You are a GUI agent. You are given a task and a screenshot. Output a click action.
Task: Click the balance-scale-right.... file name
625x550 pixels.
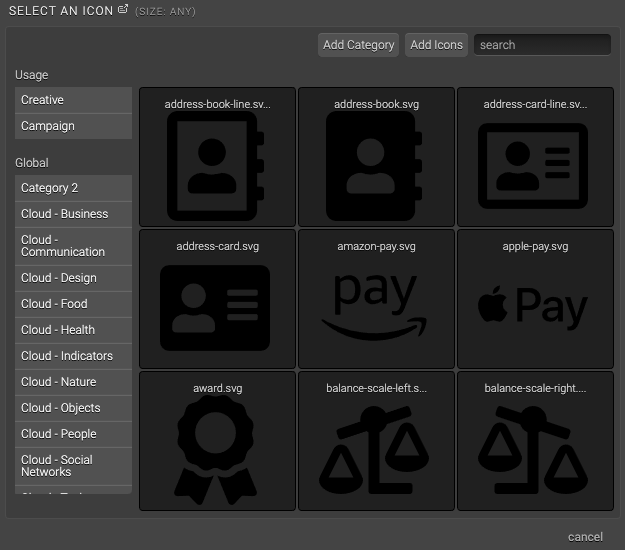point(535,388)
